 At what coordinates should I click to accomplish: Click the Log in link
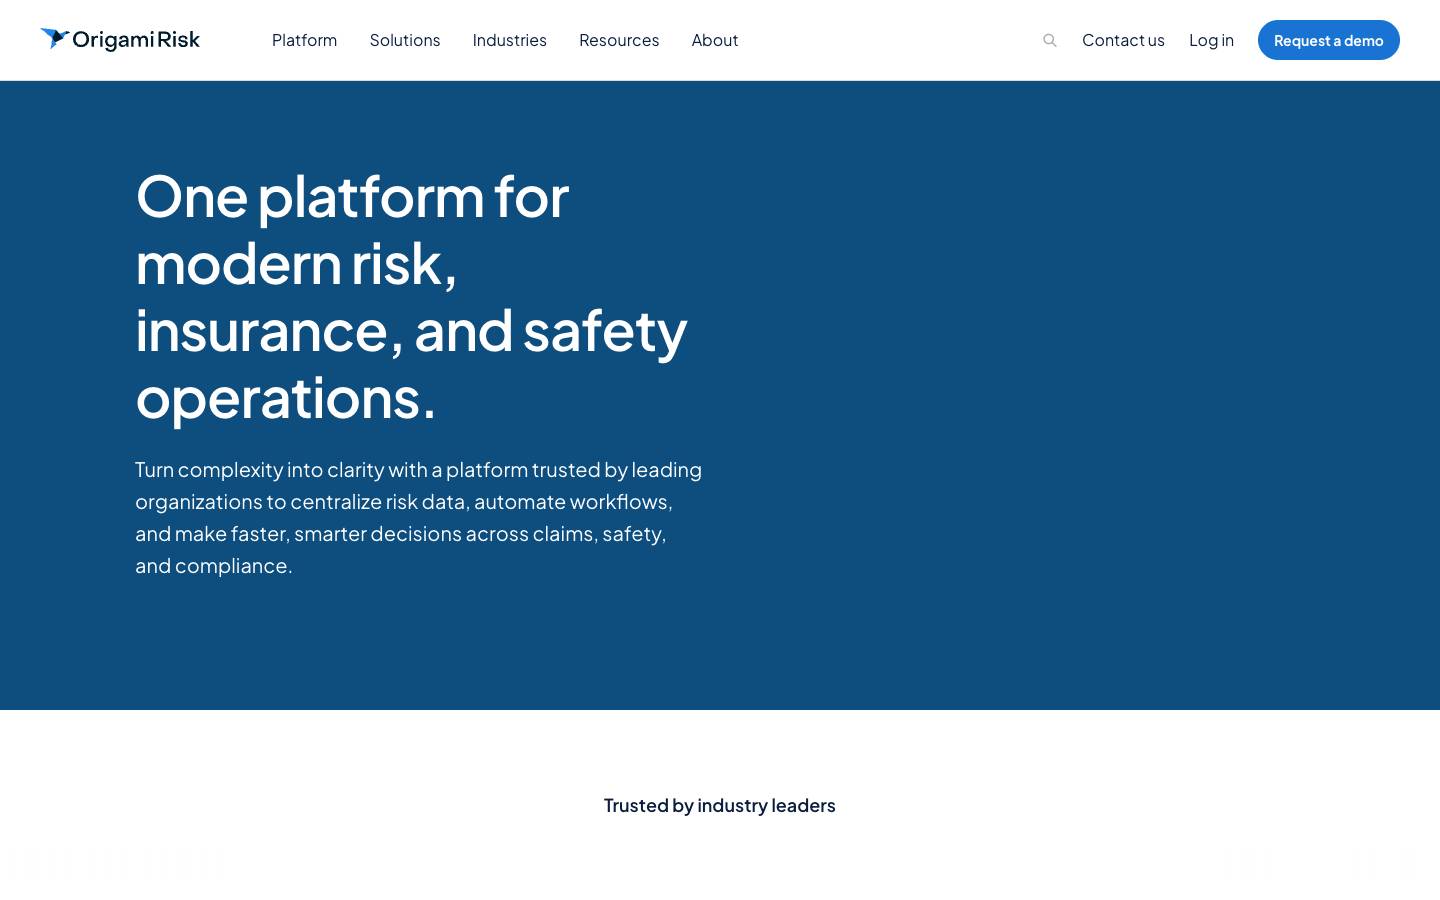1211,40
